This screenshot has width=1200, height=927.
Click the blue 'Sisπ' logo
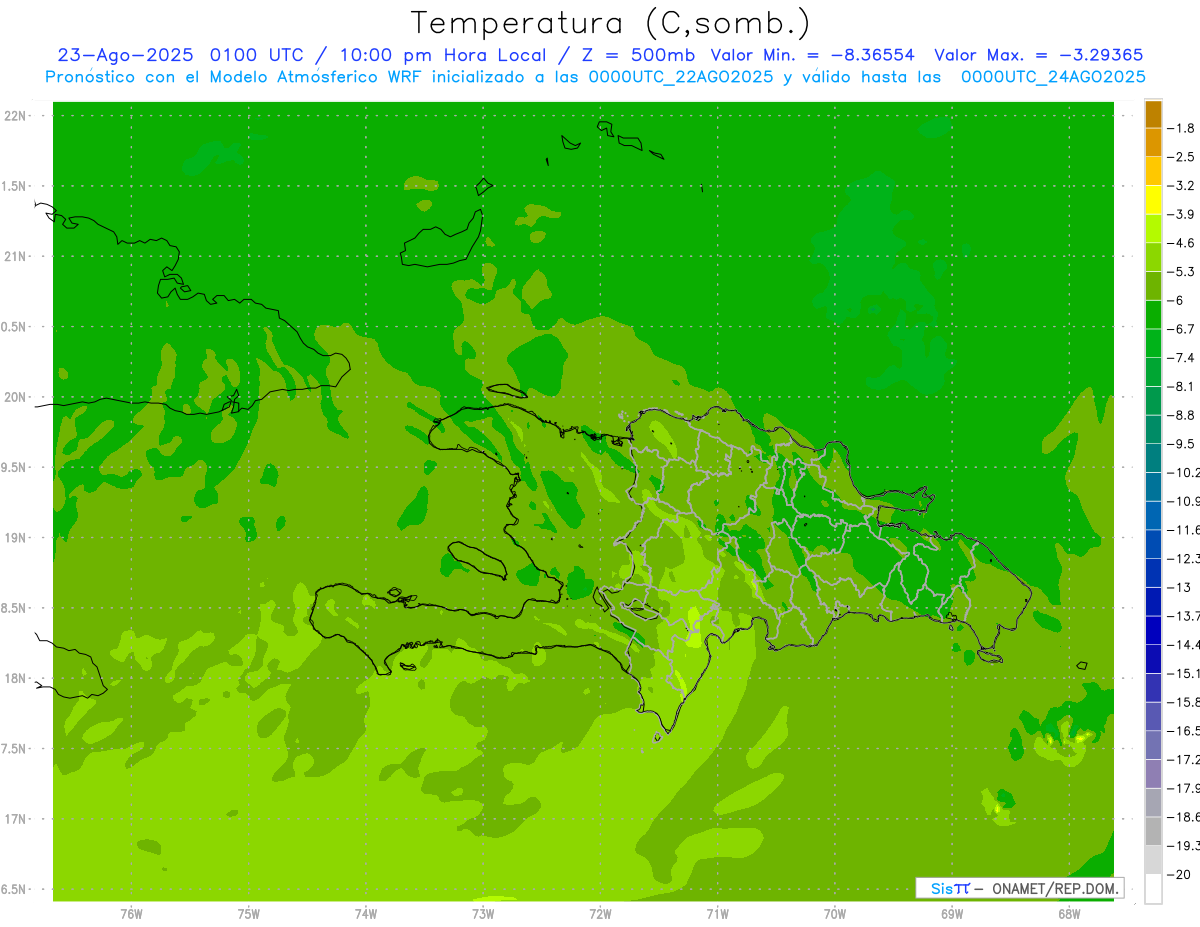949,888
